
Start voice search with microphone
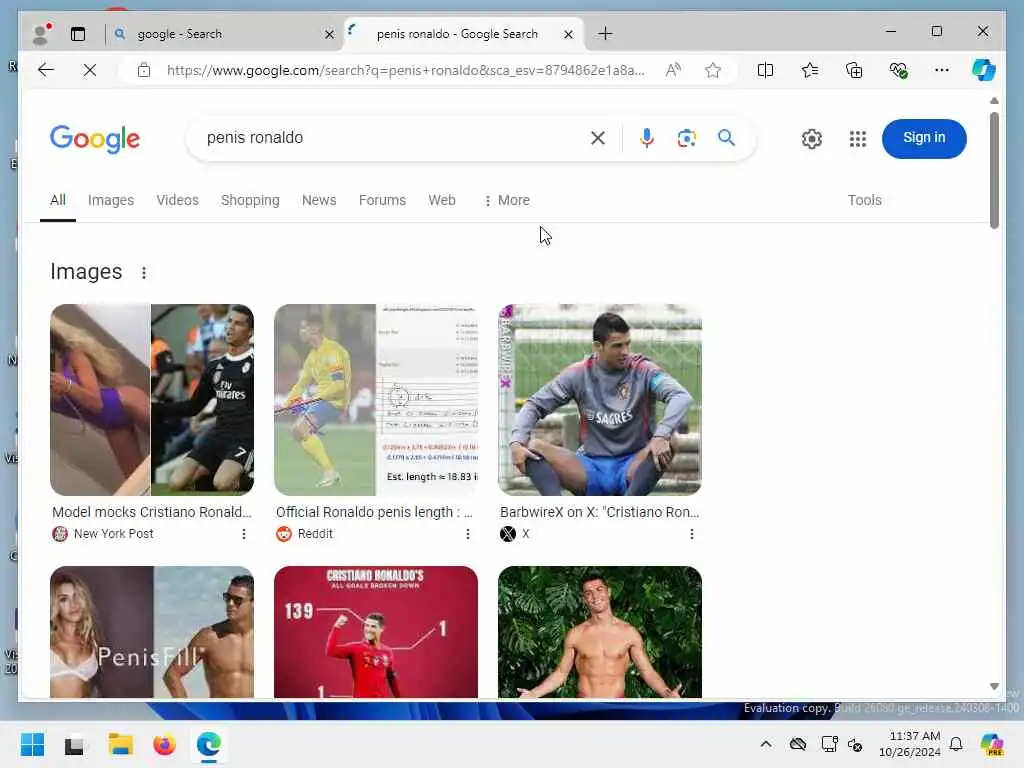point(647,138)
